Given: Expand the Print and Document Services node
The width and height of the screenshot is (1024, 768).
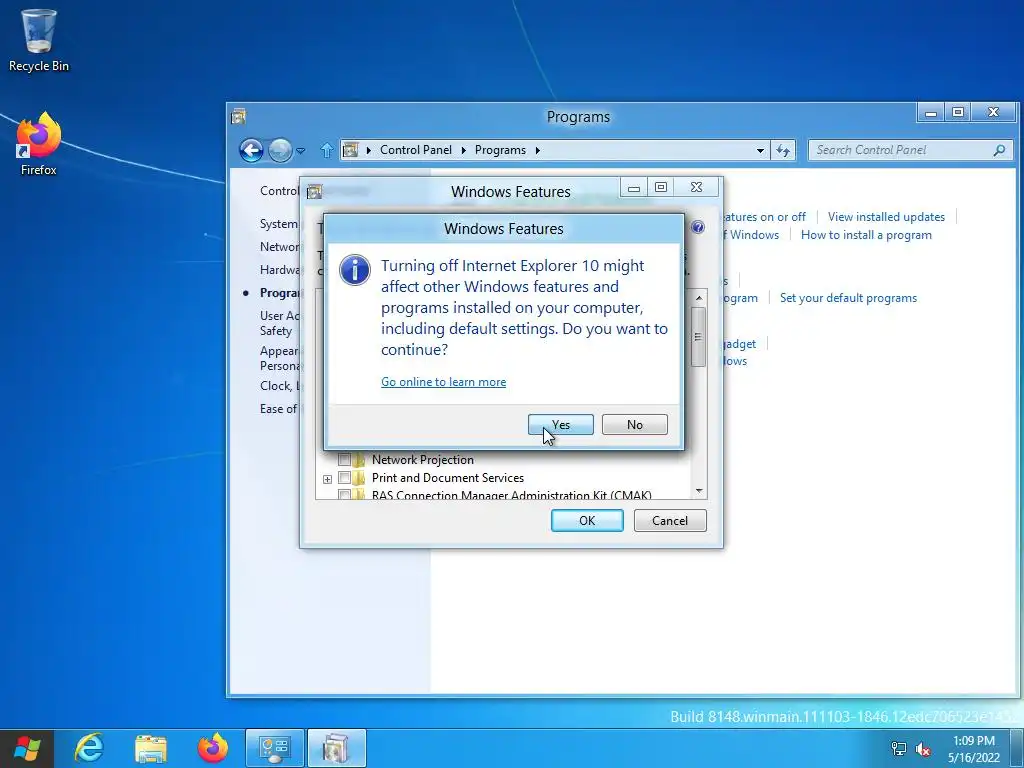Looking at the screenshot, I should coord(327,479).
